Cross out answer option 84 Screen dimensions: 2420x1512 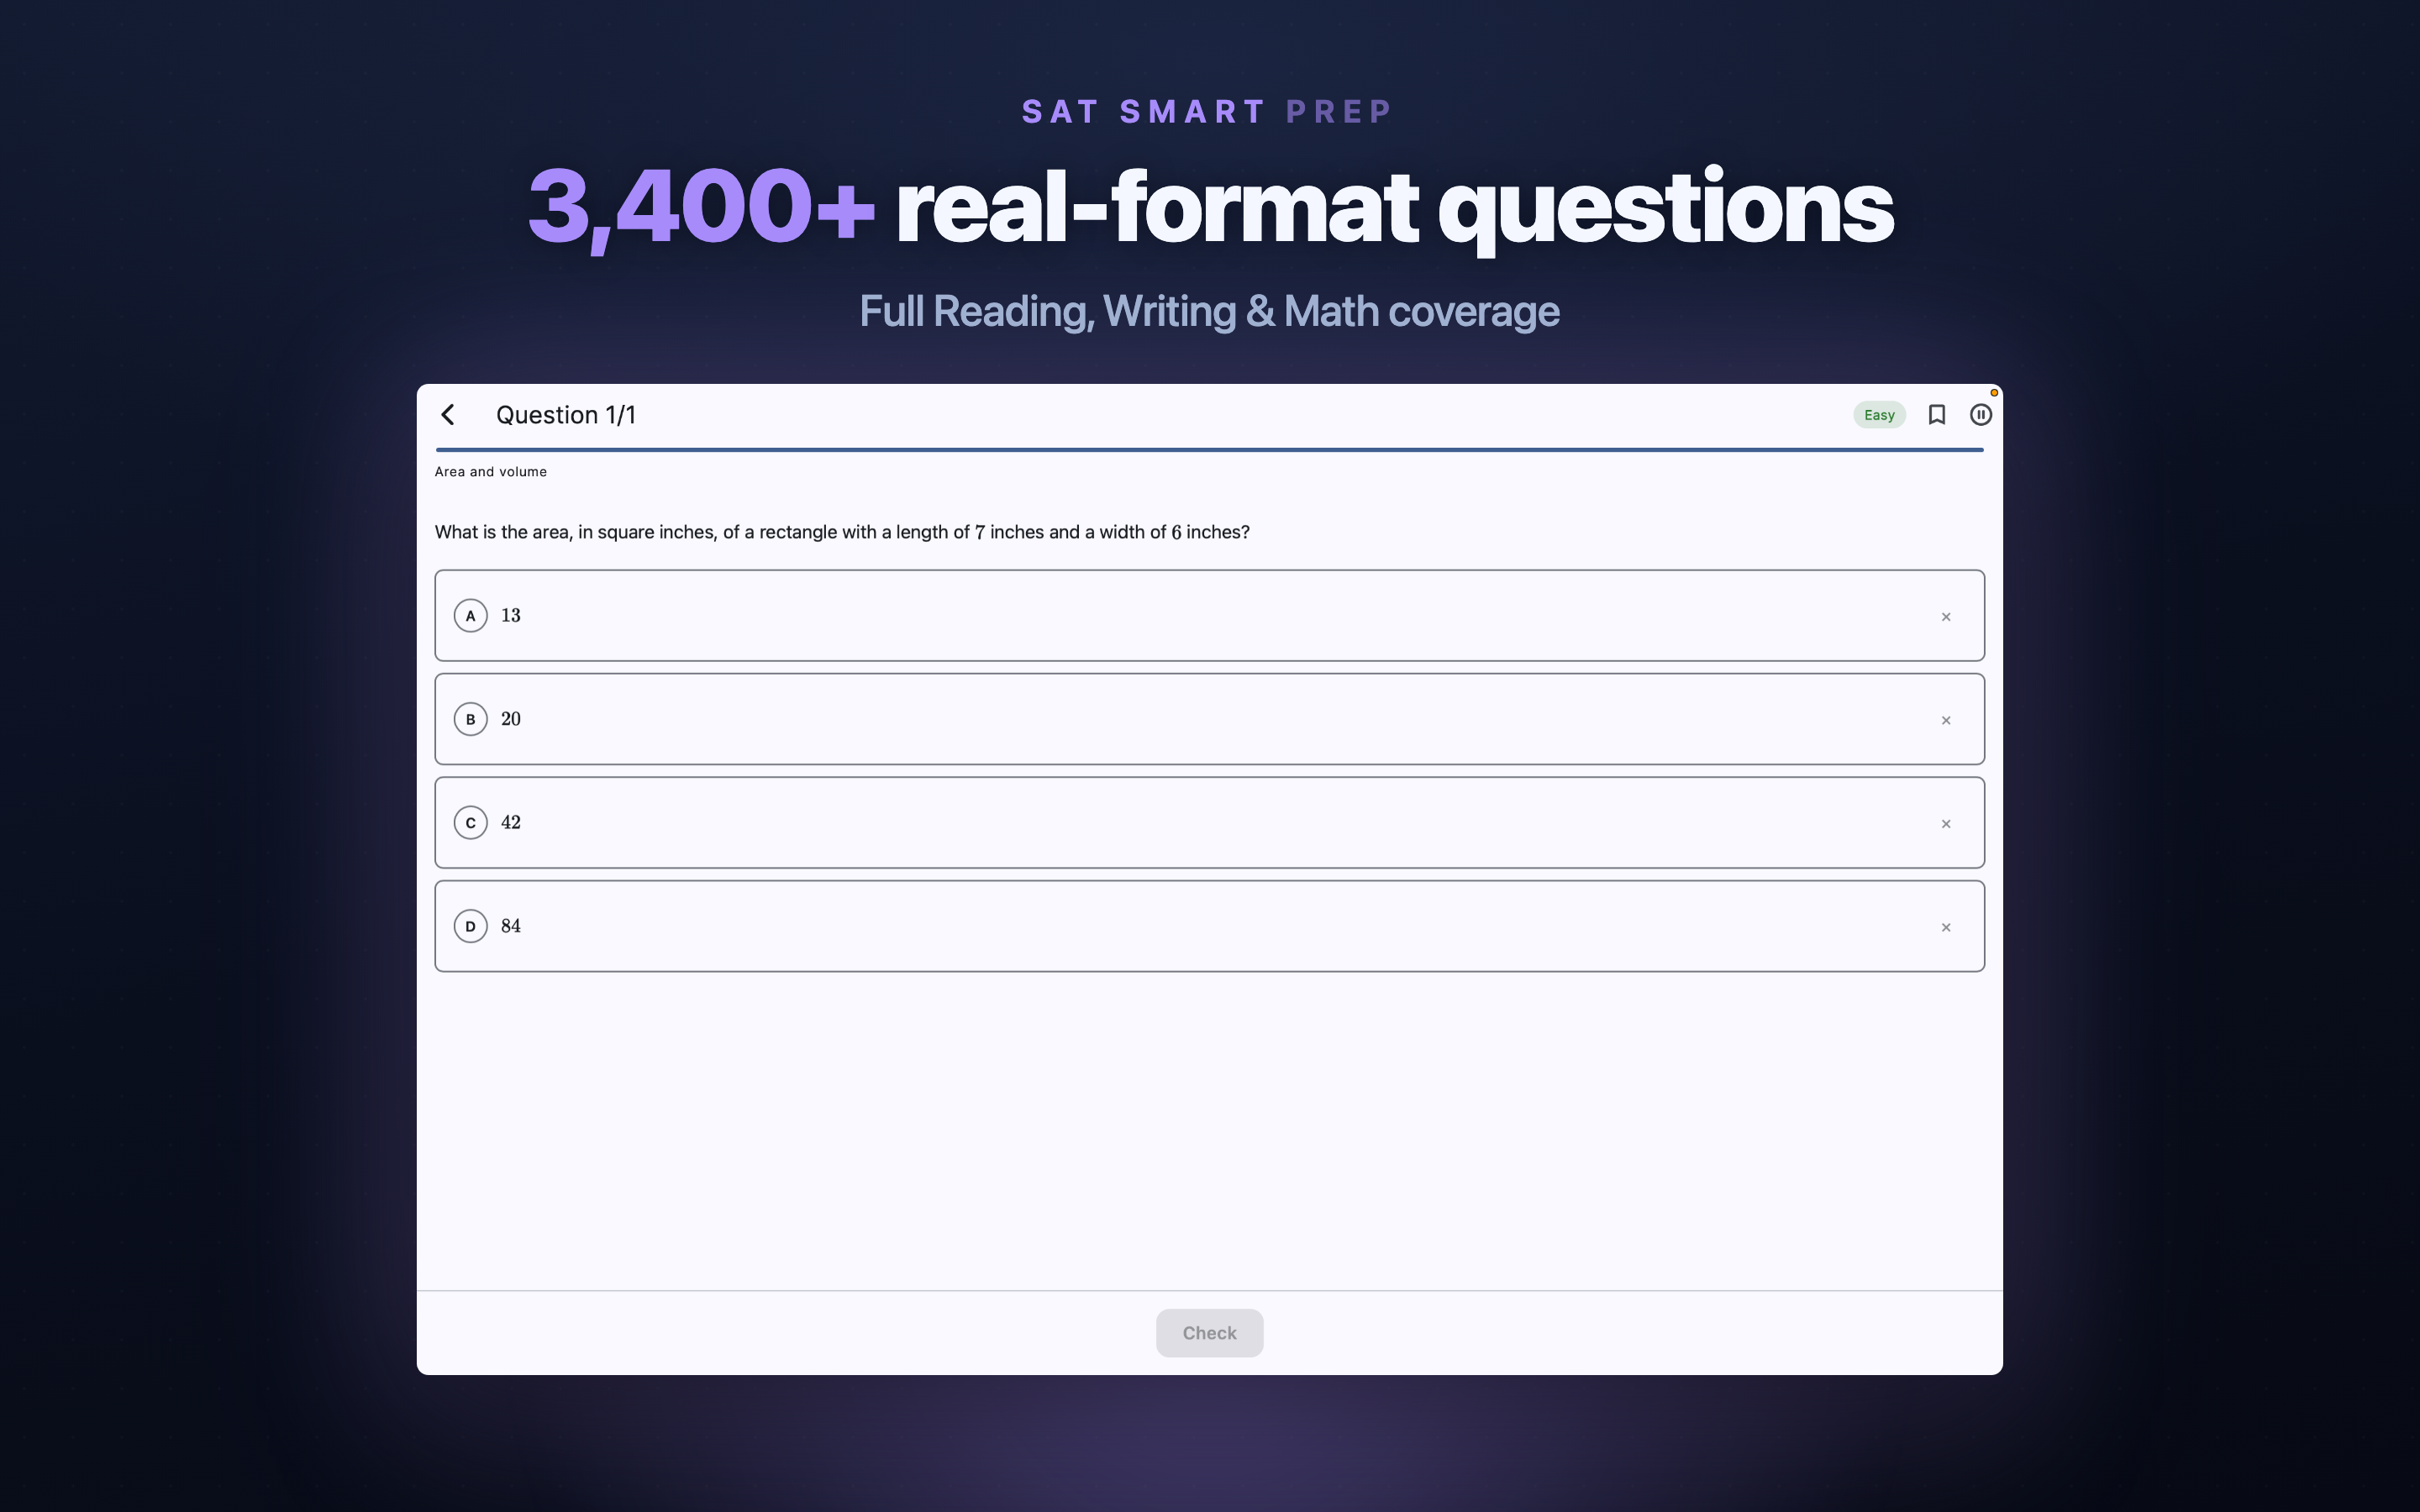[1946, 927]
